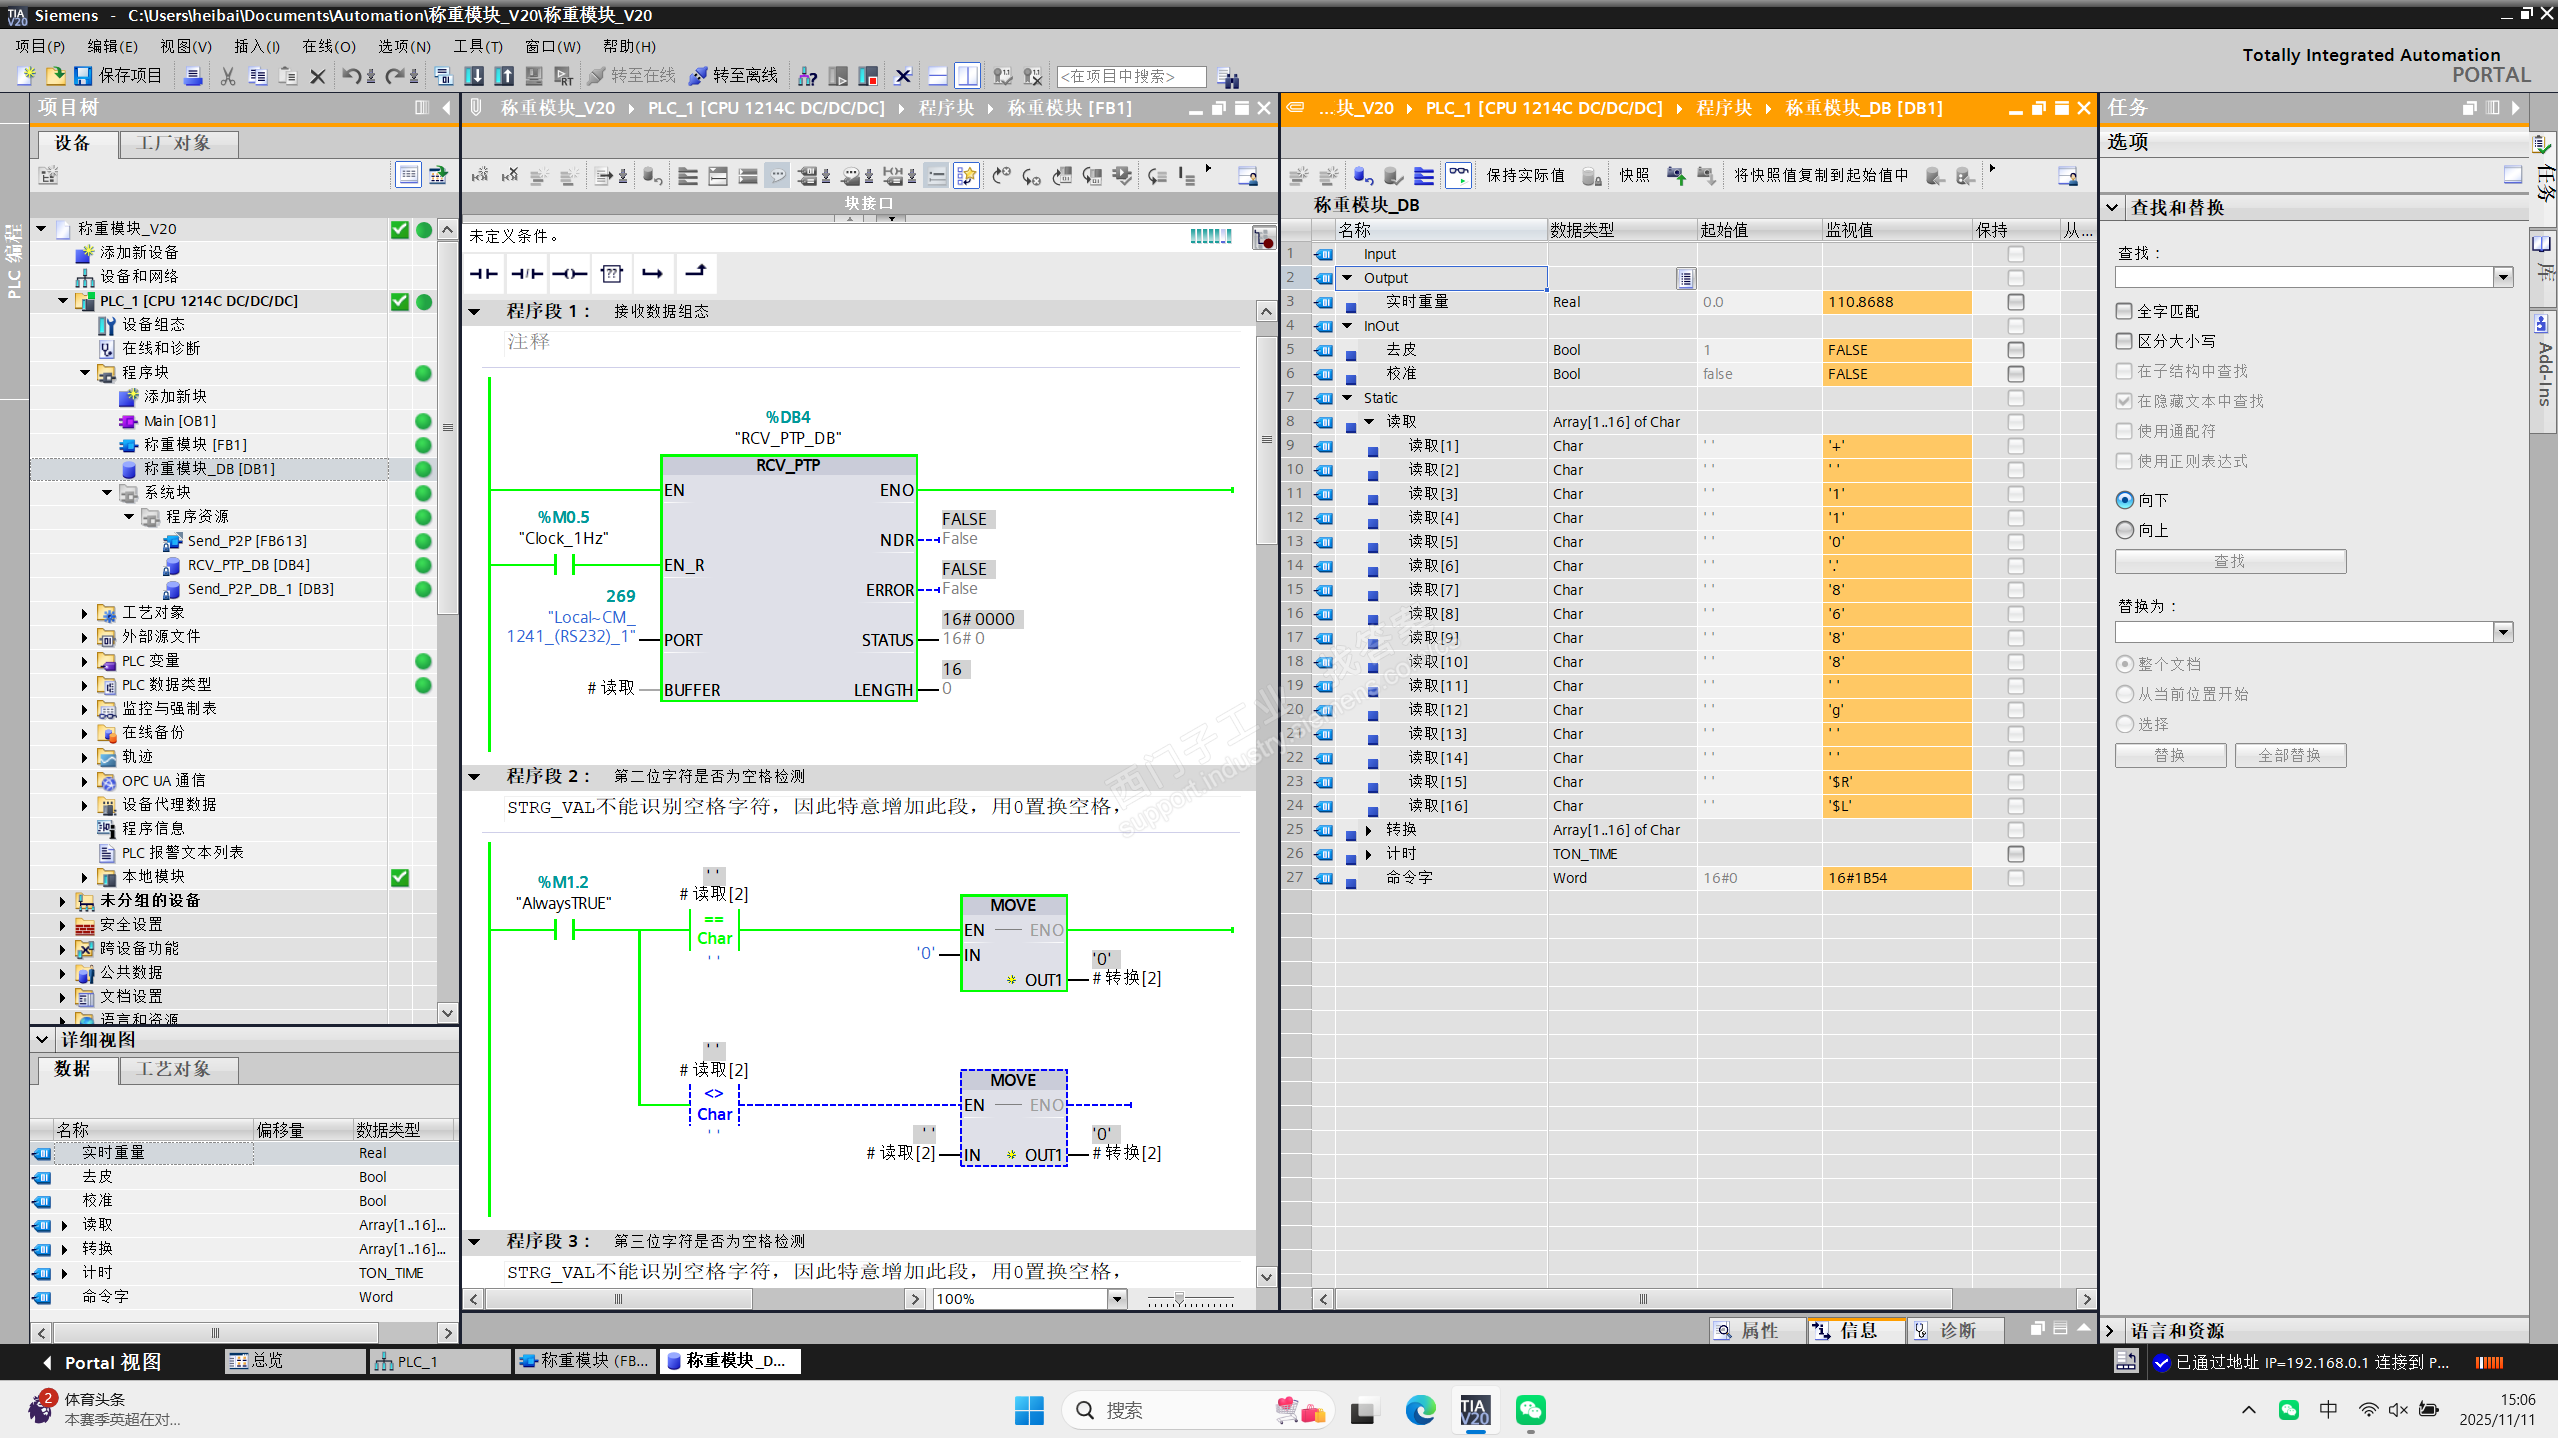Click the empty box instruction icon

(x=611, y=273)
